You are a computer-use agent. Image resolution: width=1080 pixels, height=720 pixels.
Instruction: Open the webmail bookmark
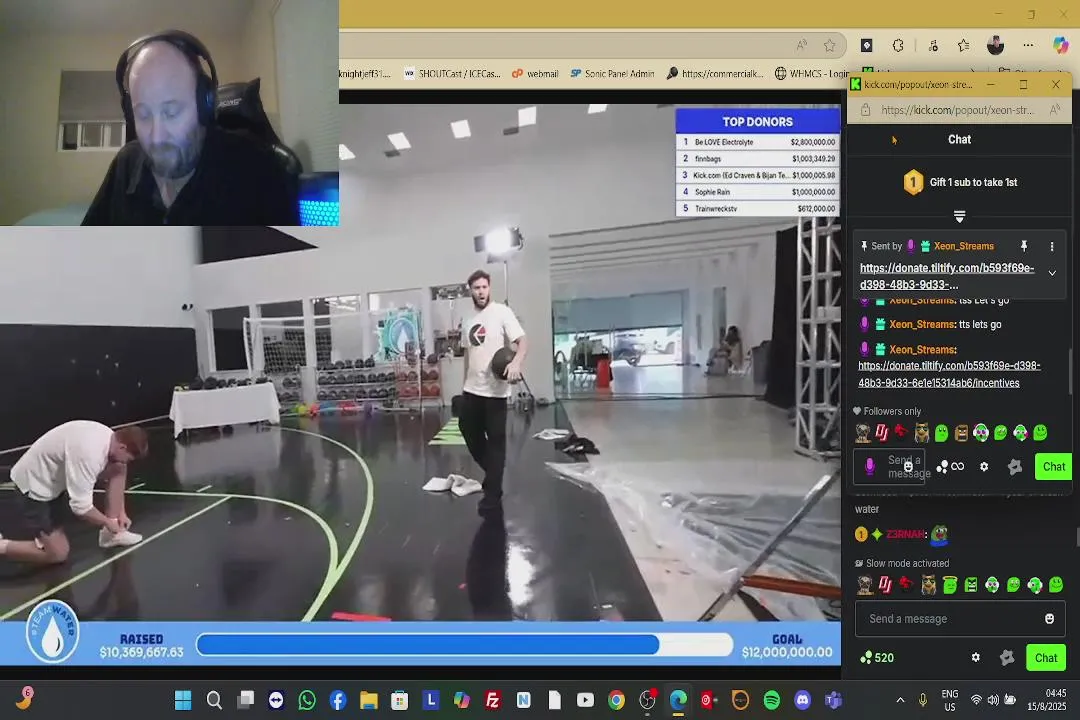534,74
